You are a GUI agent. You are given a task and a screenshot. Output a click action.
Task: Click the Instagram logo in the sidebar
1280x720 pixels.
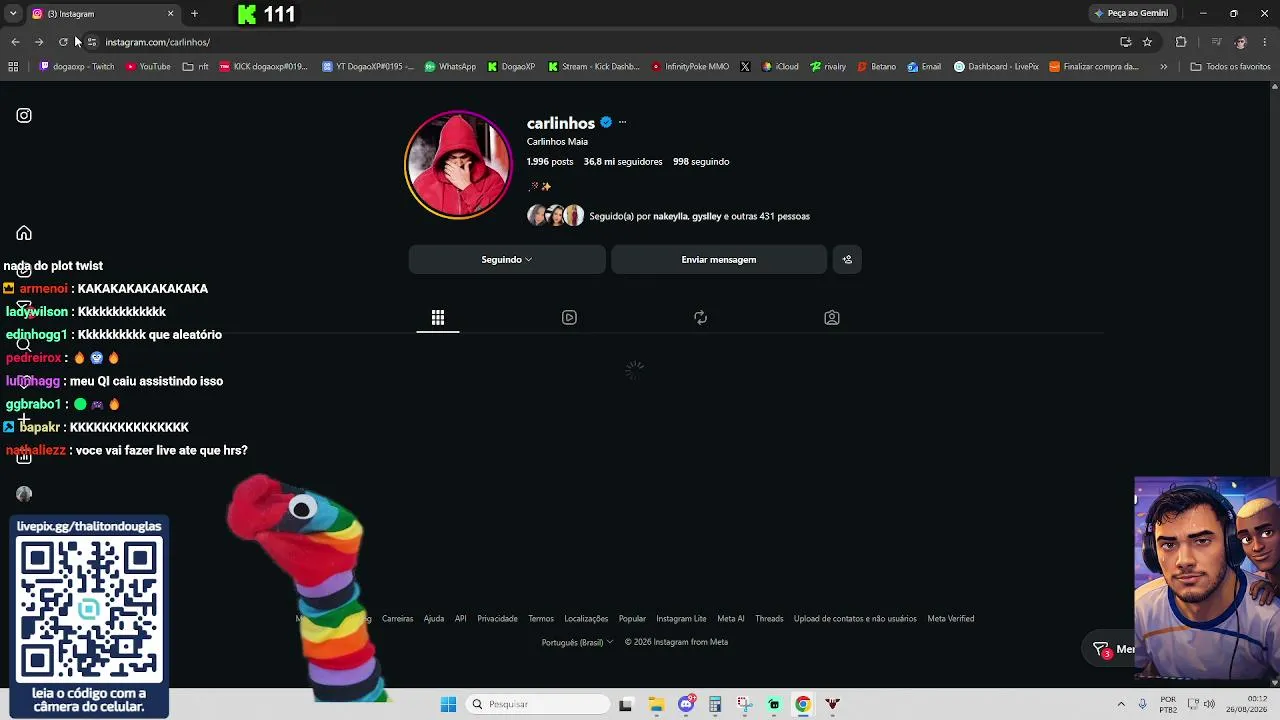click(24, 116)
